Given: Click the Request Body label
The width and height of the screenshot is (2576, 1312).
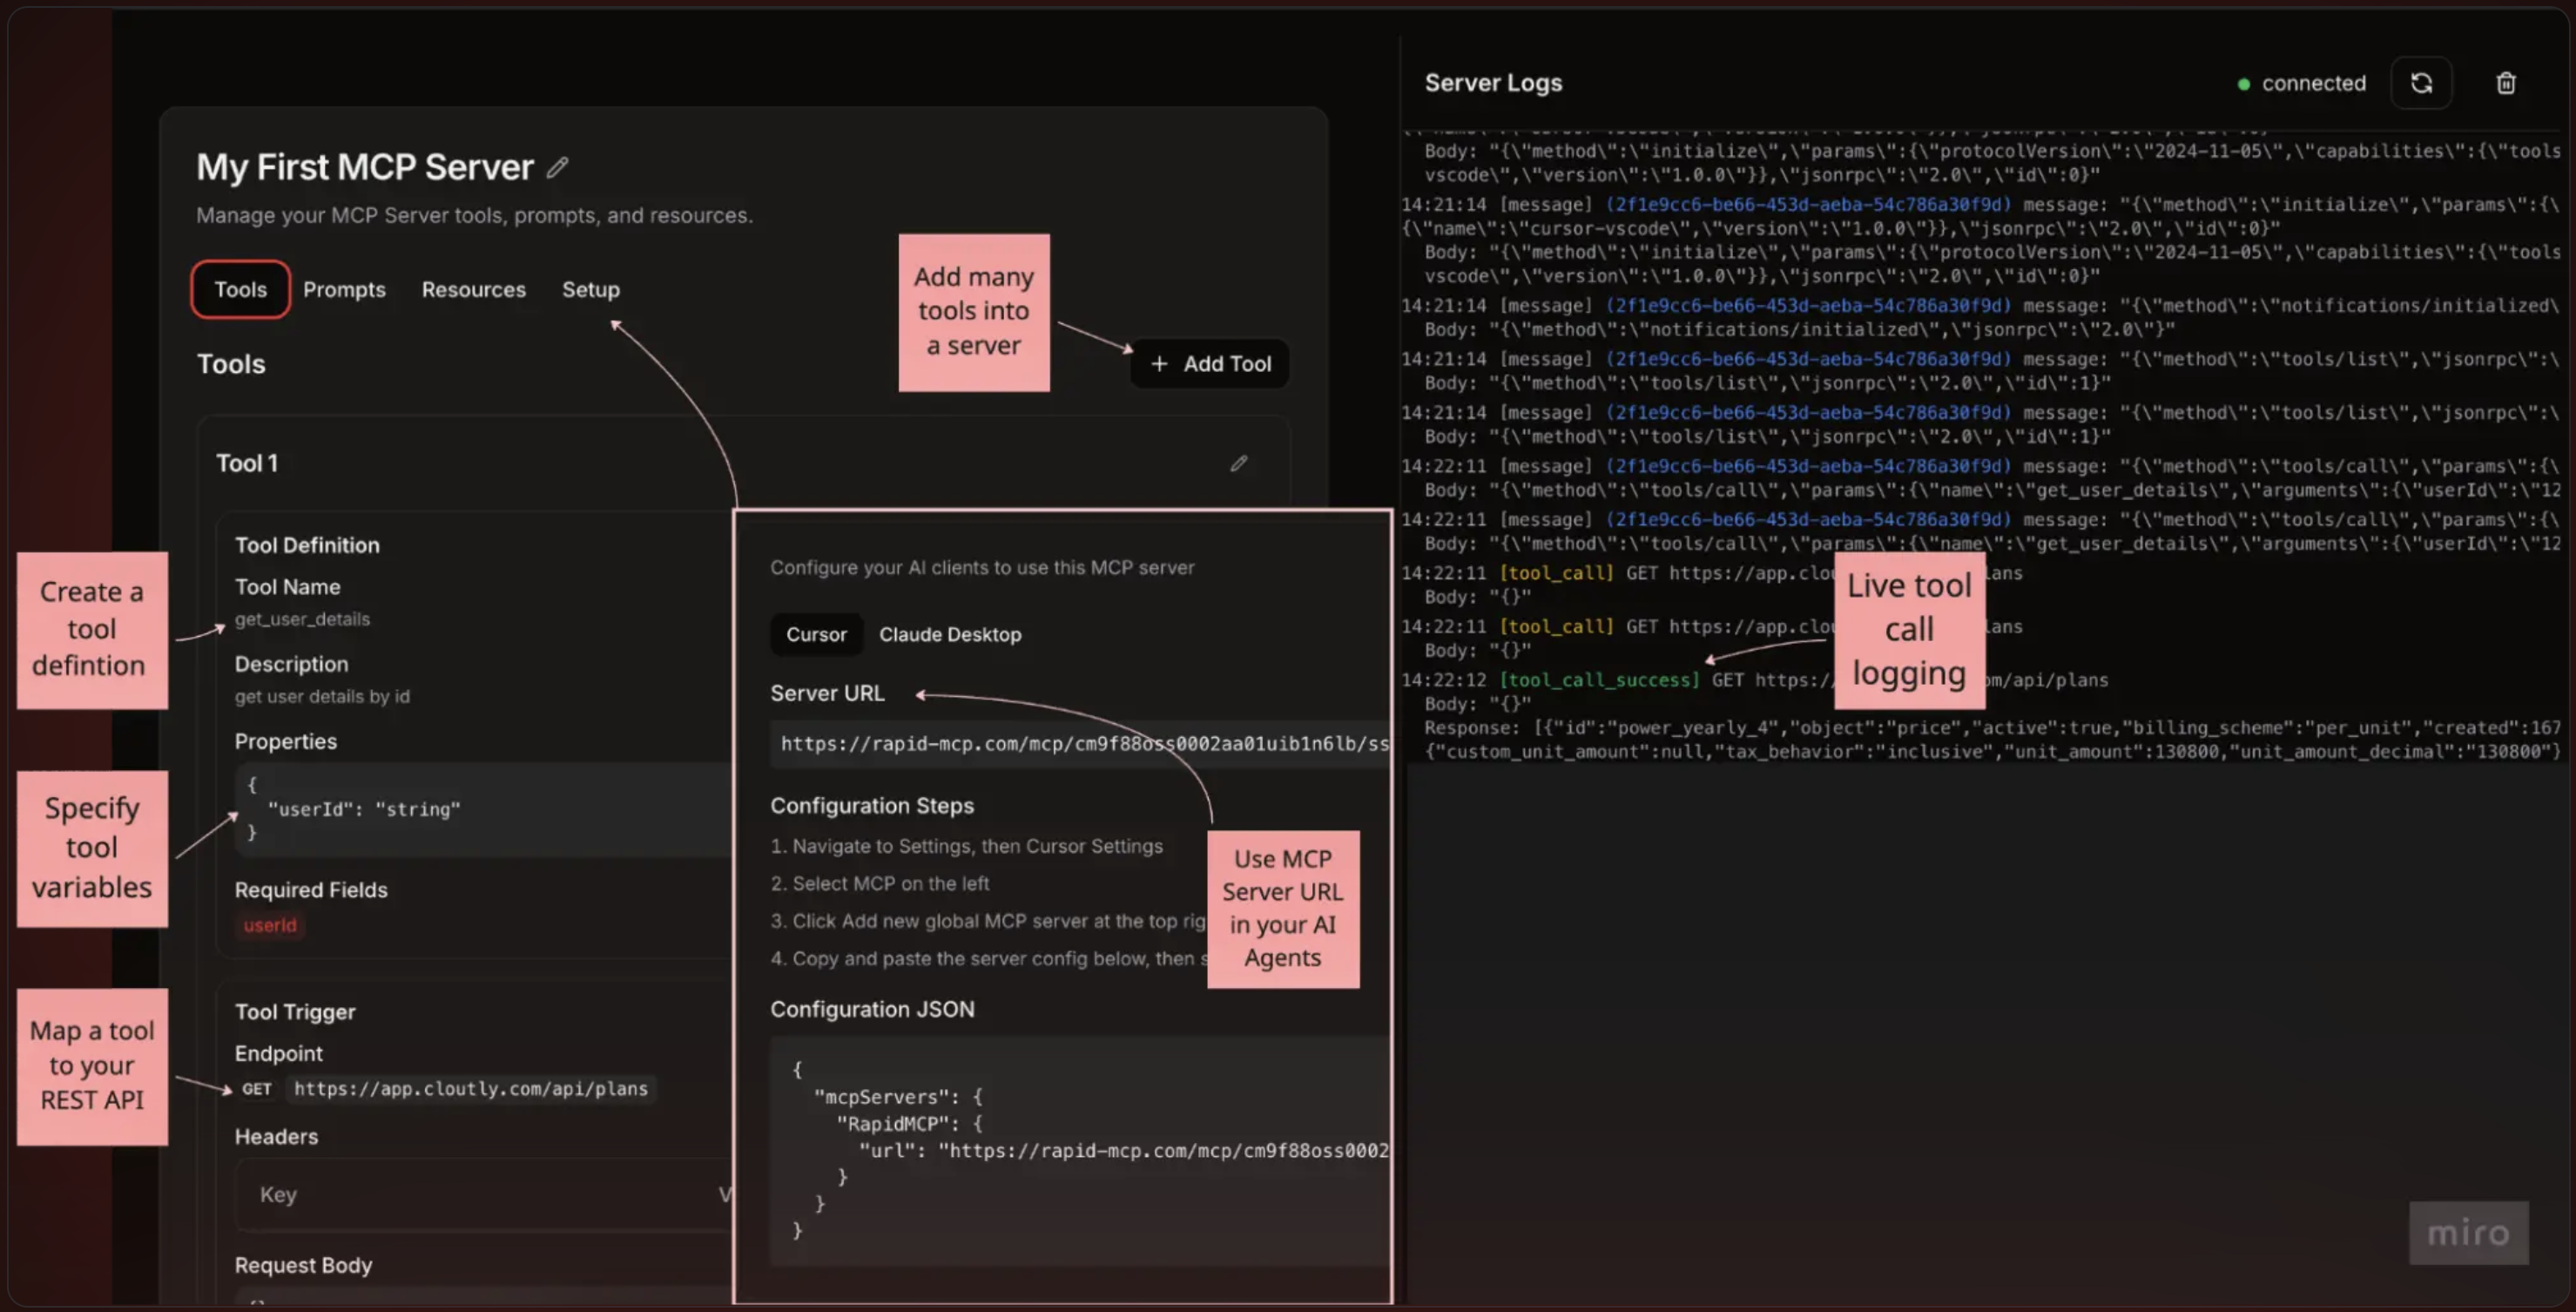Looking at the screenshot, I should (x=303, y=1265).
